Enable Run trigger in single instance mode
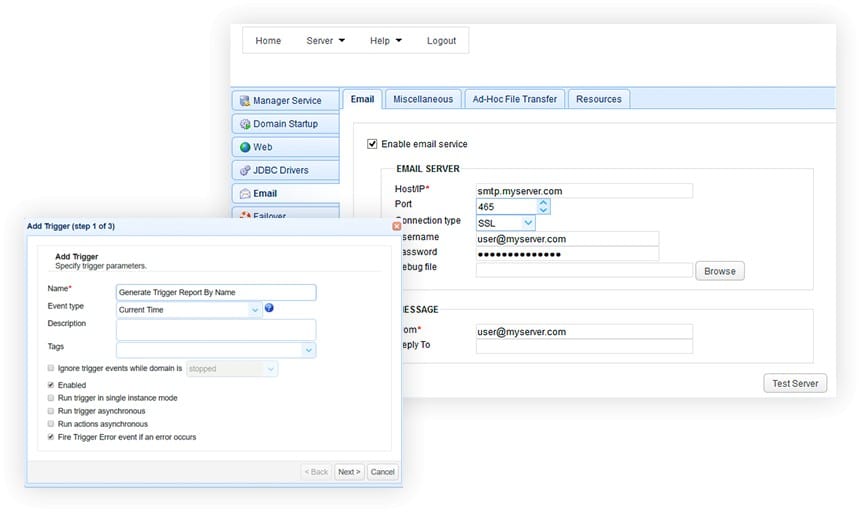The height and width of the screenshot is (512, 860). click(x=50, y=397)
